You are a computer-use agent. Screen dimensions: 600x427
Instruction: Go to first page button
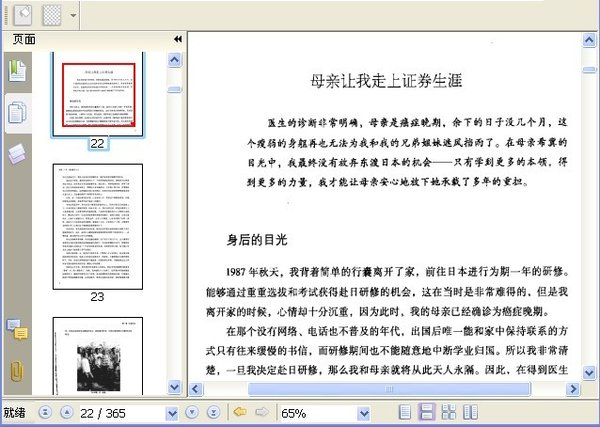coord(46,412)
